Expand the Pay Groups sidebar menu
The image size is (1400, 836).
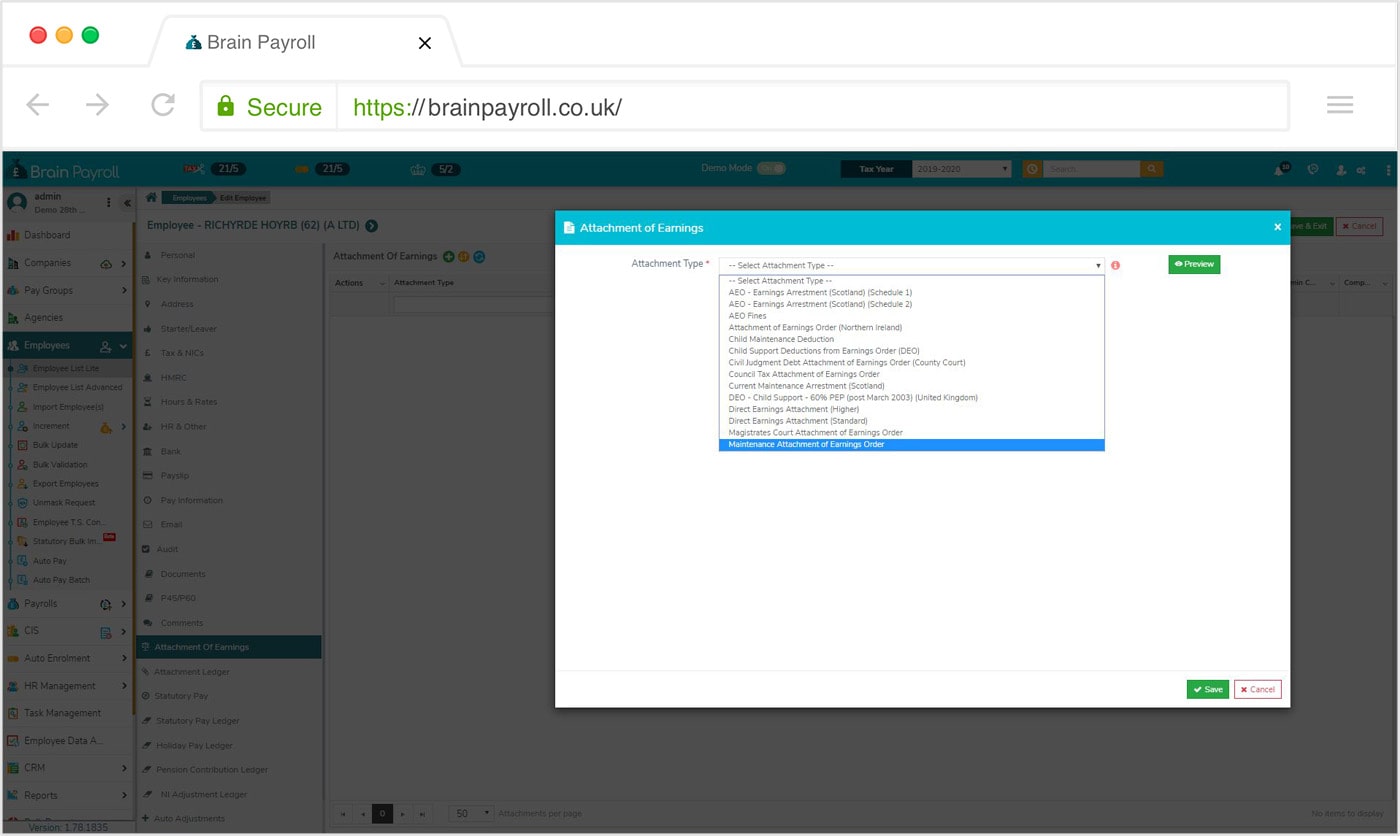[x=123, y=290]
